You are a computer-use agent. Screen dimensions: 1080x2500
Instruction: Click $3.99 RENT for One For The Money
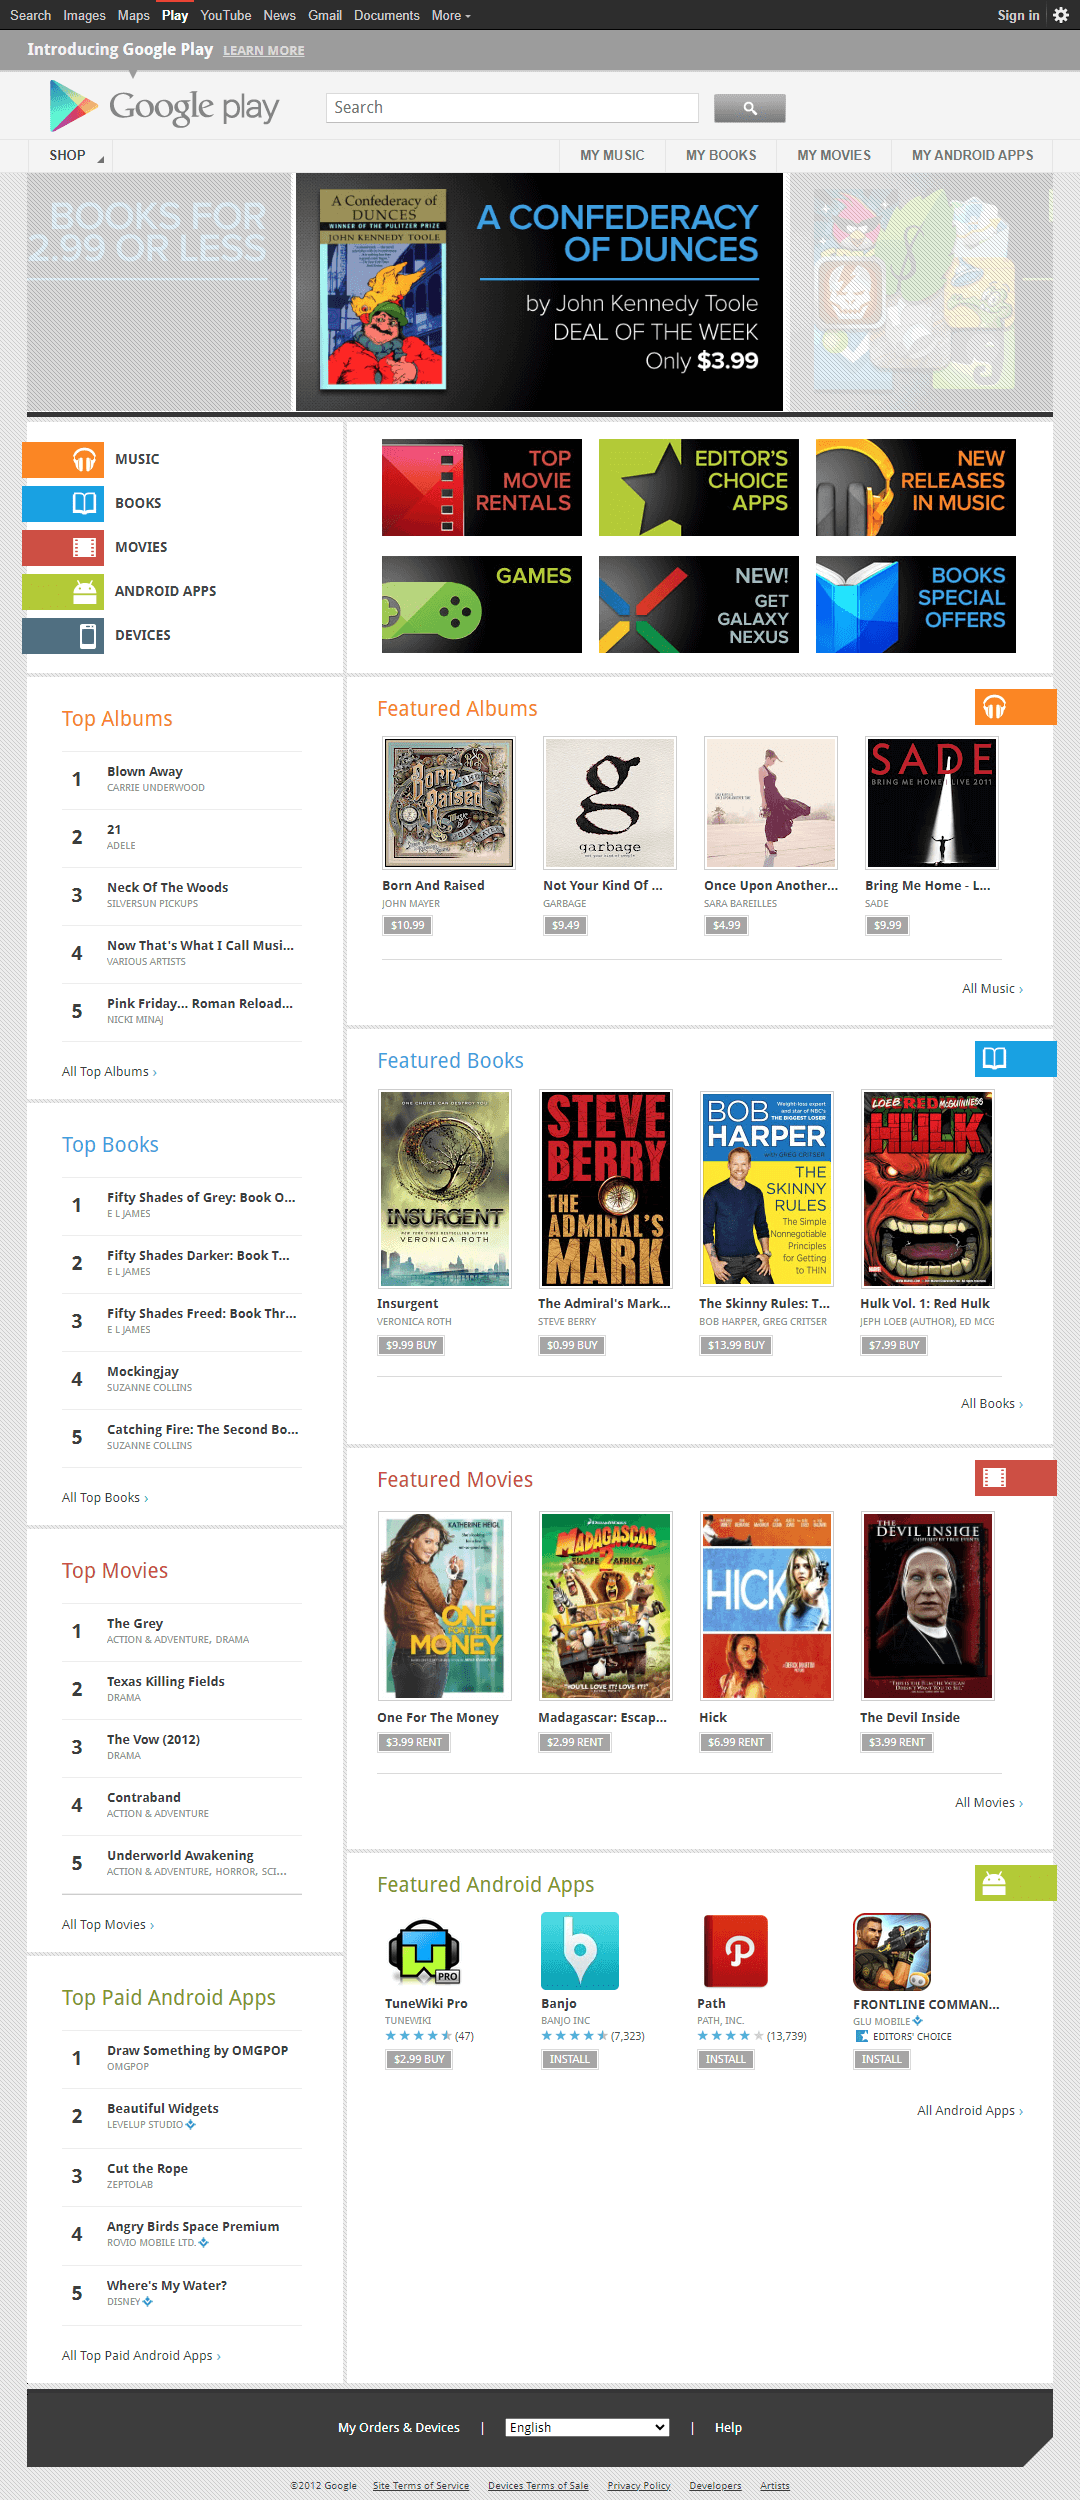[x=414, y=1742]
